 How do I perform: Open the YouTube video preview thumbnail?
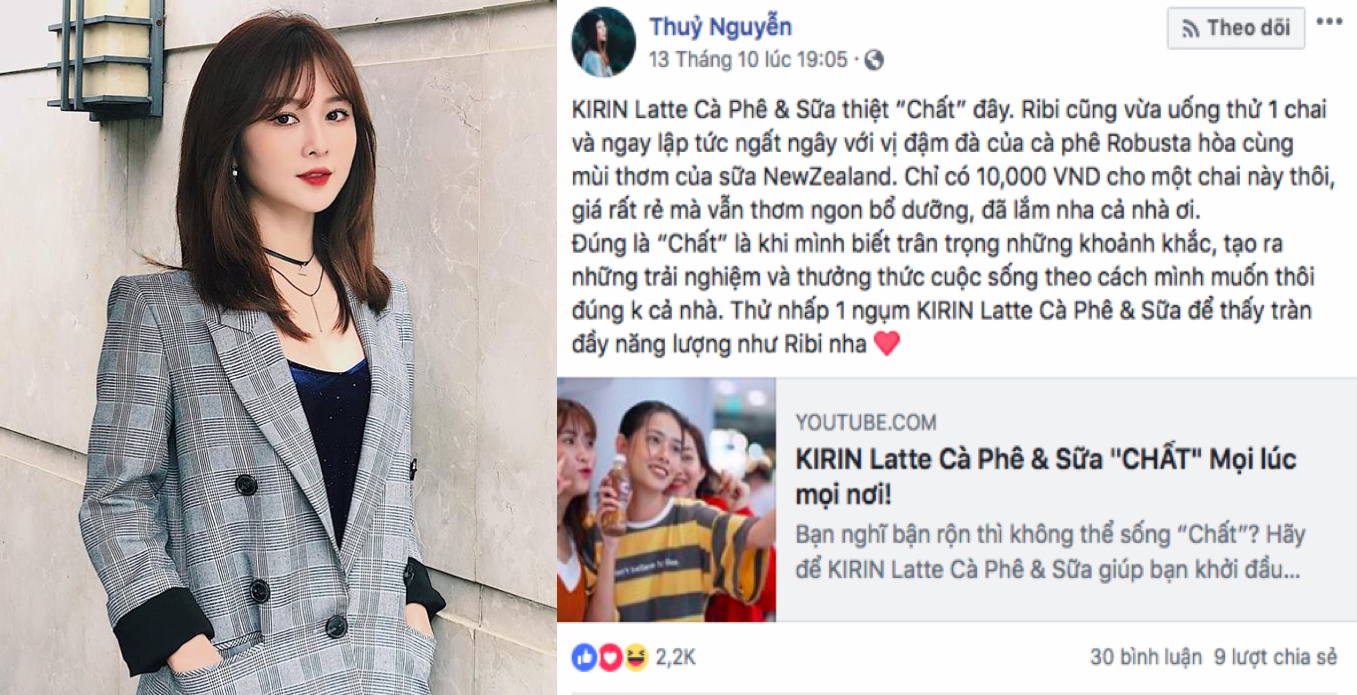(x=666, y=500)
